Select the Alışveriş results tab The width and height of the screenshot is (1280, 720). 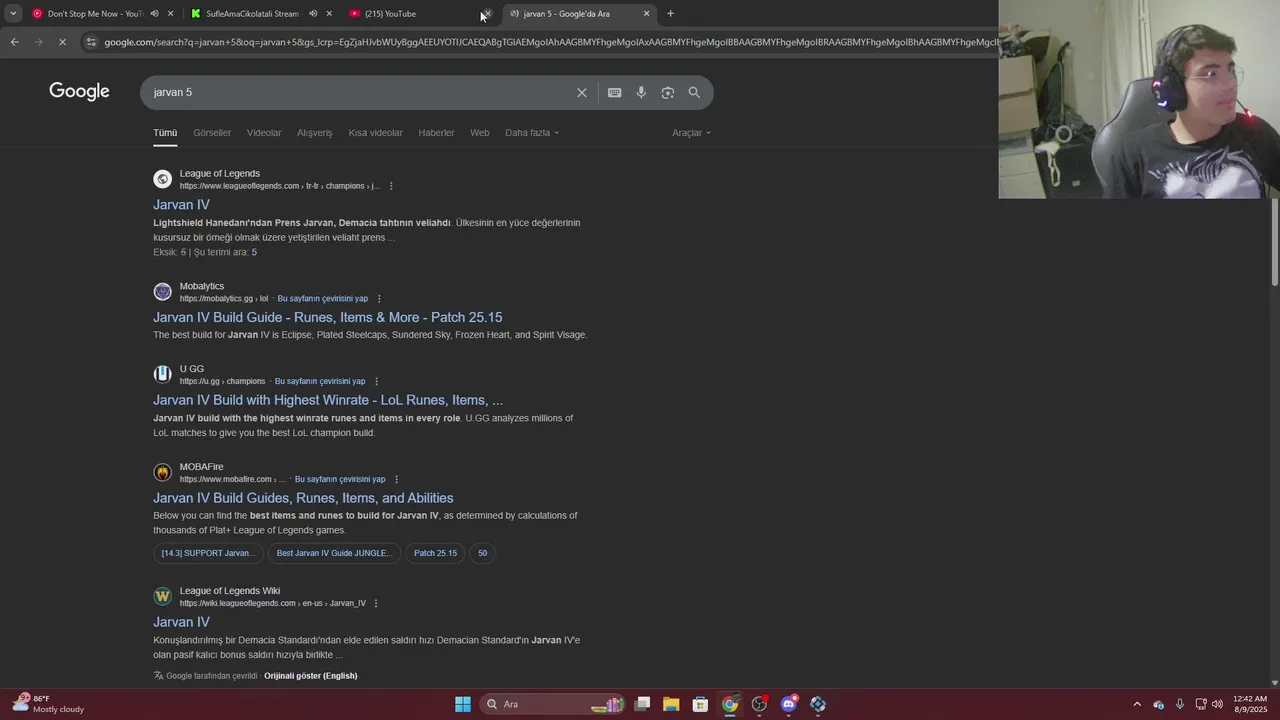(314, 132)
